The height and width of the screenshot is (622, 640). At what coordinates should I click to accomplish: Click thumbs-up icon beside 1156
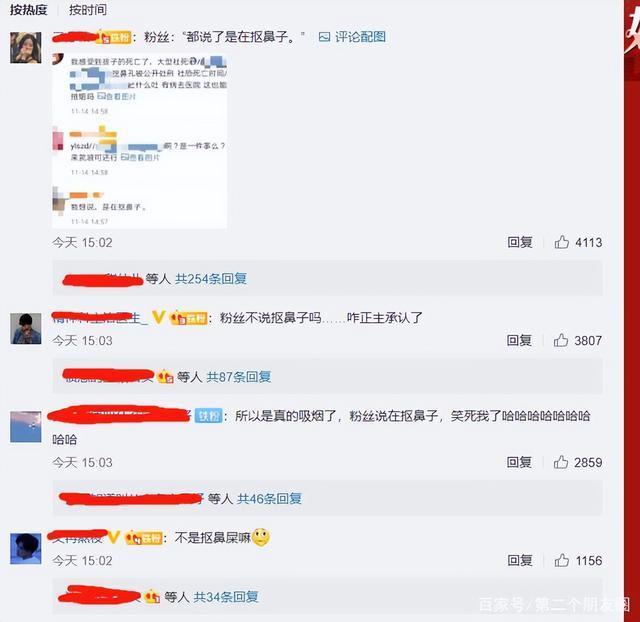pyautogui.click(x=562, y=560)
